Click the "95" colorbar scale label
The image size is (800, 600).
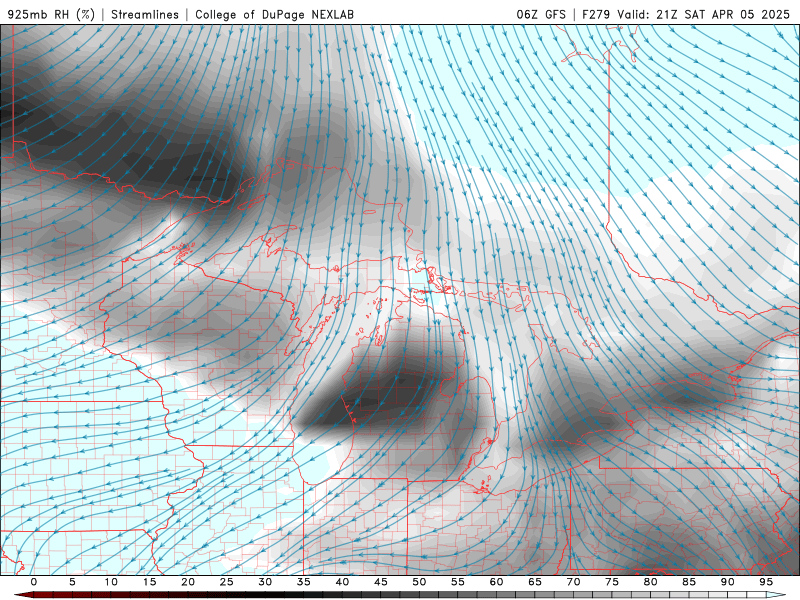[766, 582]
